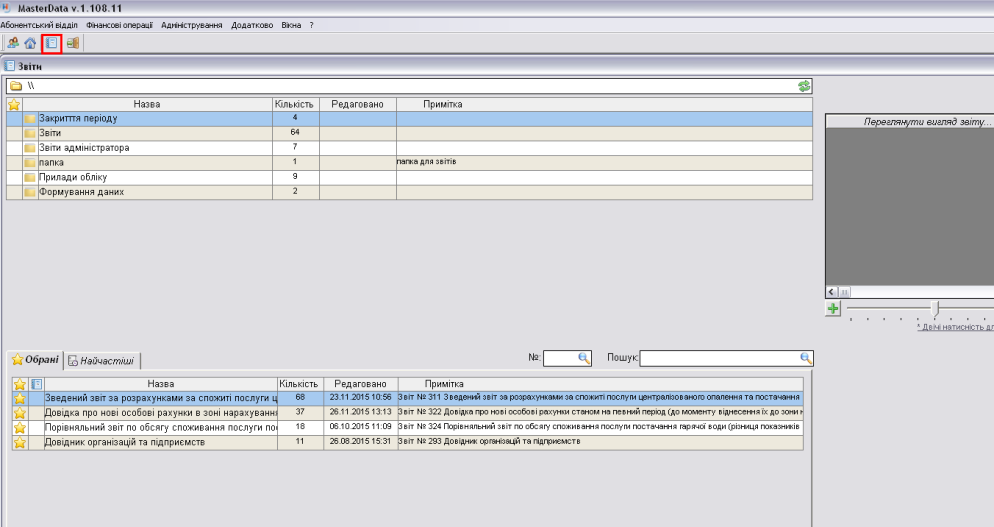Open the Звіти folder
Screen dimensions: 994x527
click(x=49, y=133)
